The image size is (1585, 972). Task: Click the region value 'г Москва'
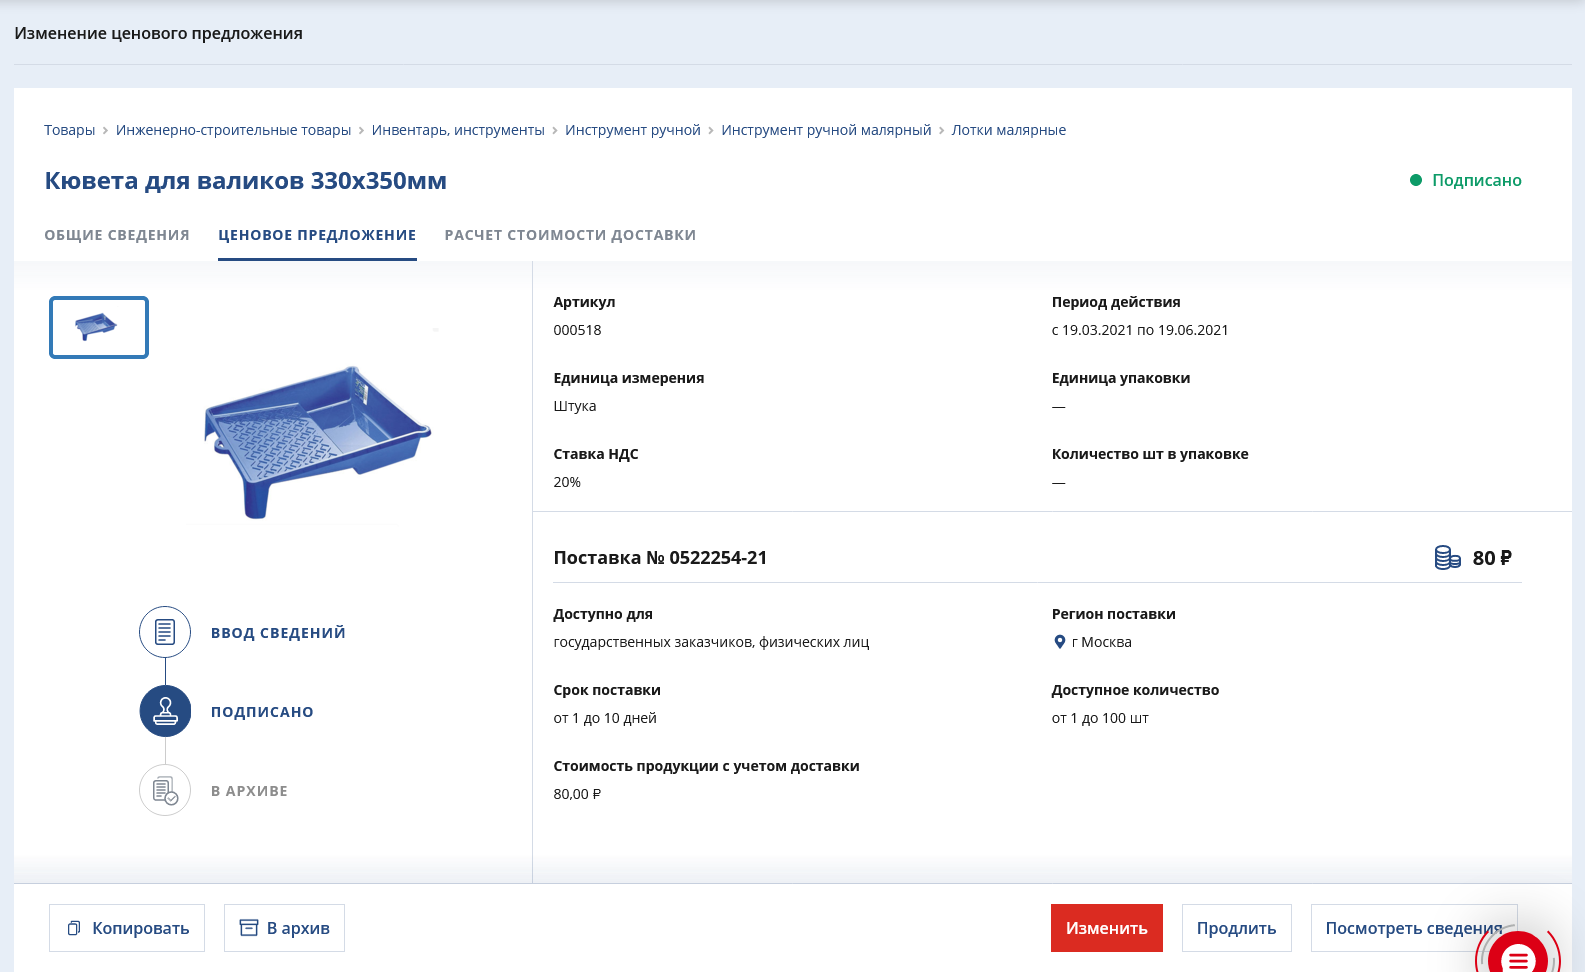[x=1102, y=642]
